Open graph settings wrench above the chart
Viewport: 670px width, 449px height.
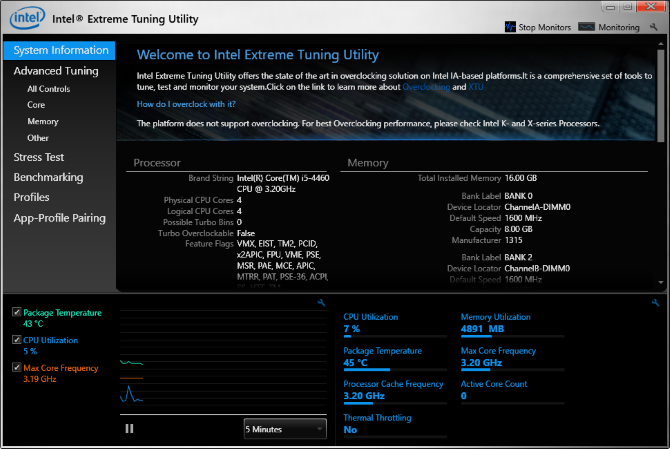(321, 302)
